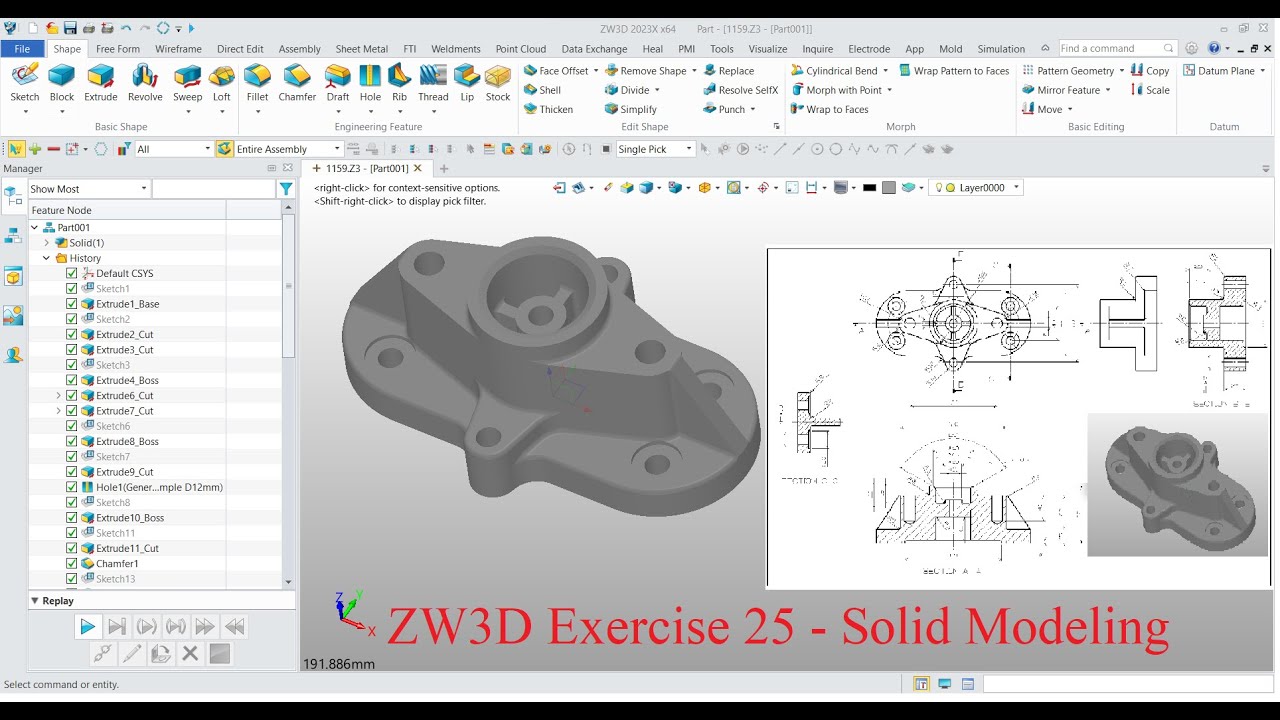Run Resolve SelfX command
The height and width of the screenshot is (720, 1280).
tap(740, 90)
